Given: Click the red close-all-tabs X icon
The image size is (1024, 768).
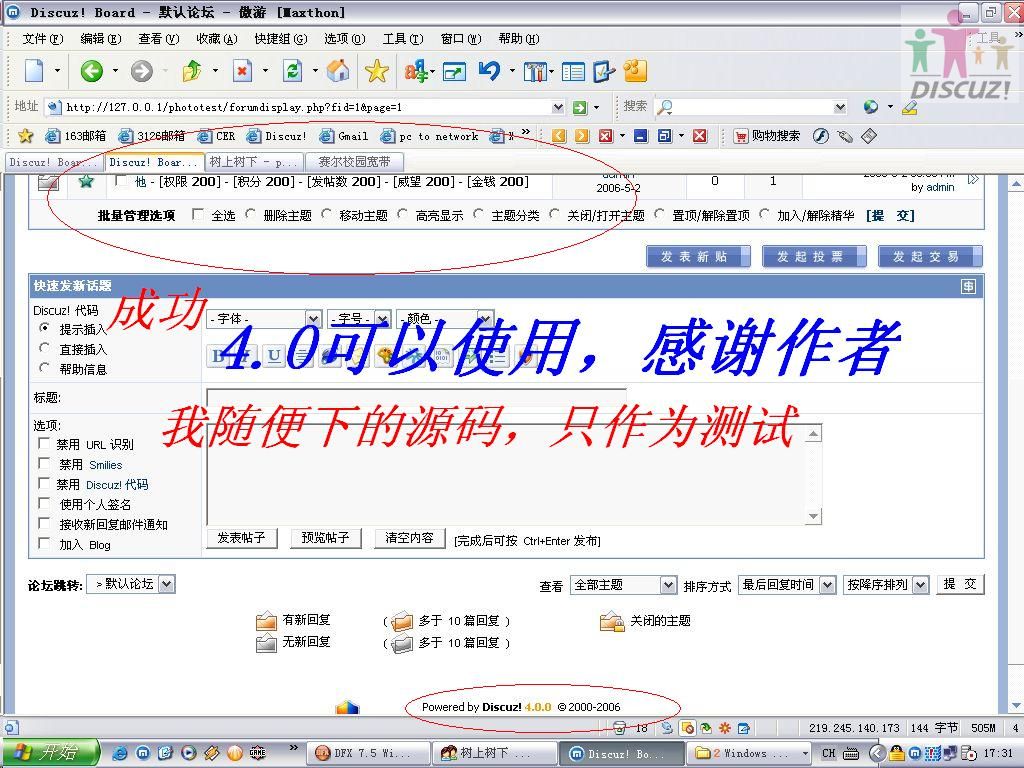Looking at the screenshot, I should coord(700,136).
